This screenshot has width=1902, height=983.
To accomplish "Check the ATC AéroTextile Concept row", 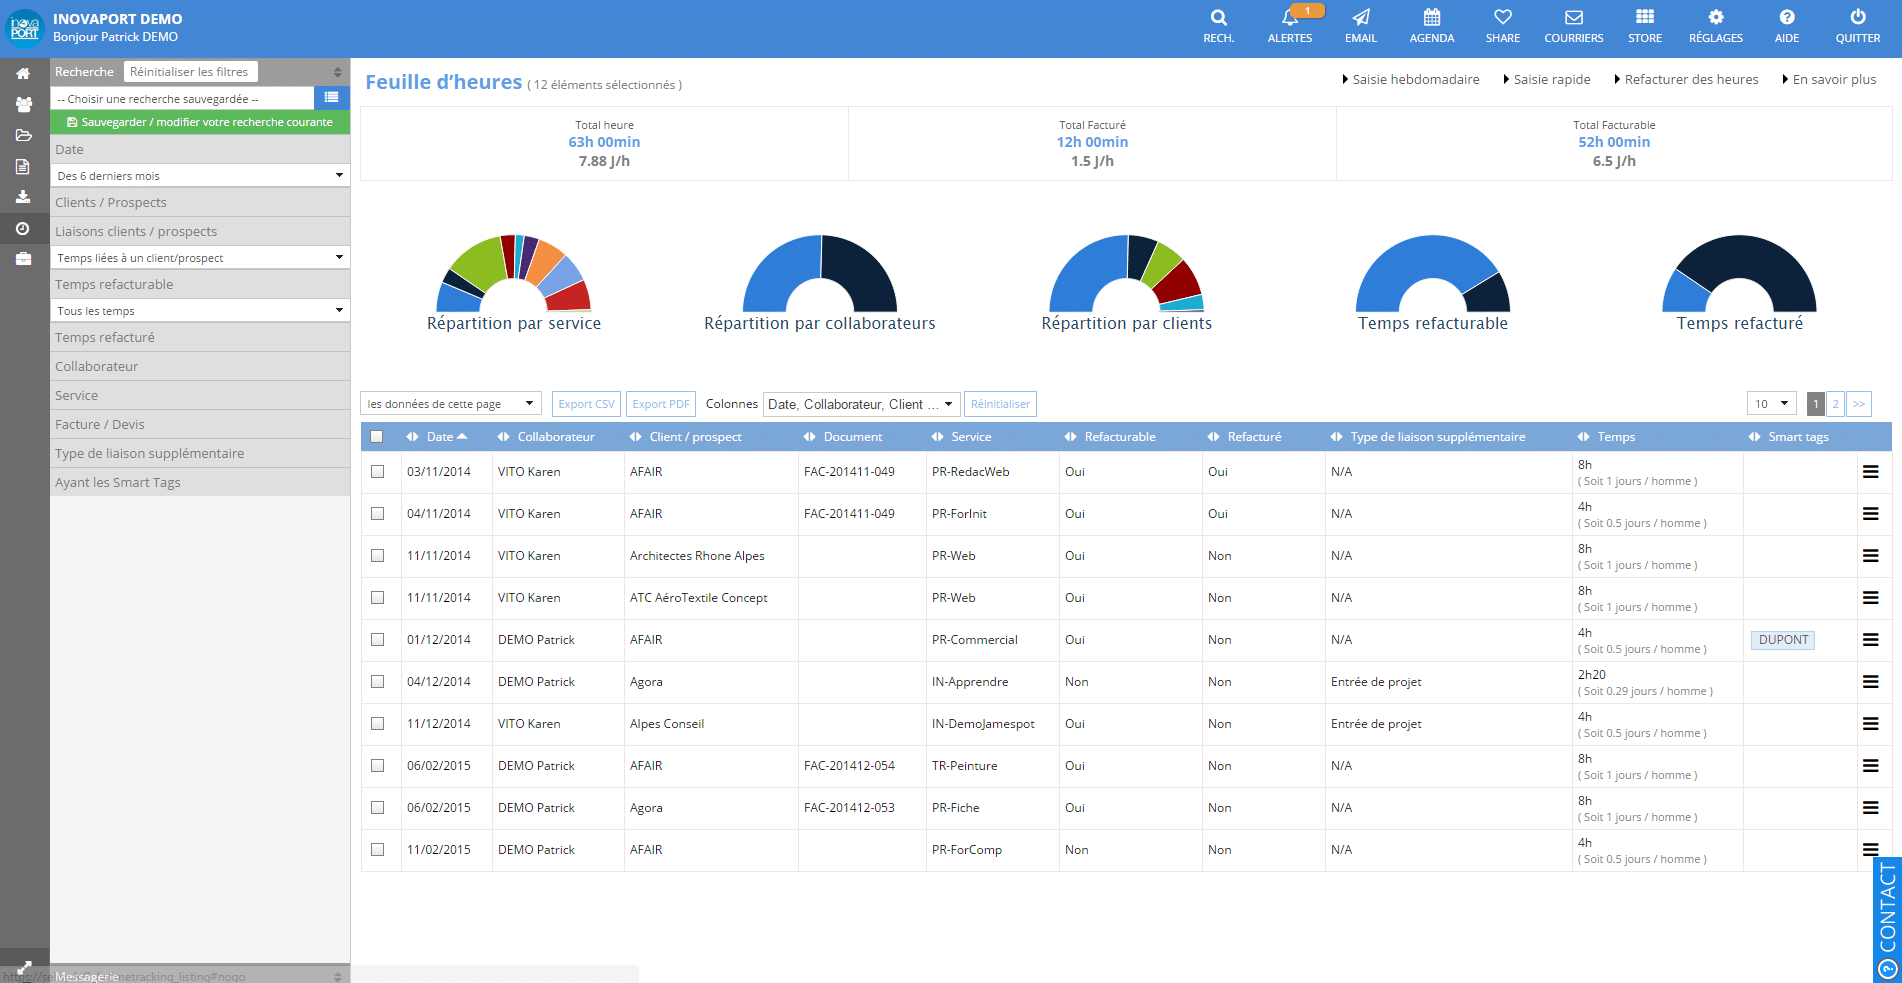I will (377, 598).
